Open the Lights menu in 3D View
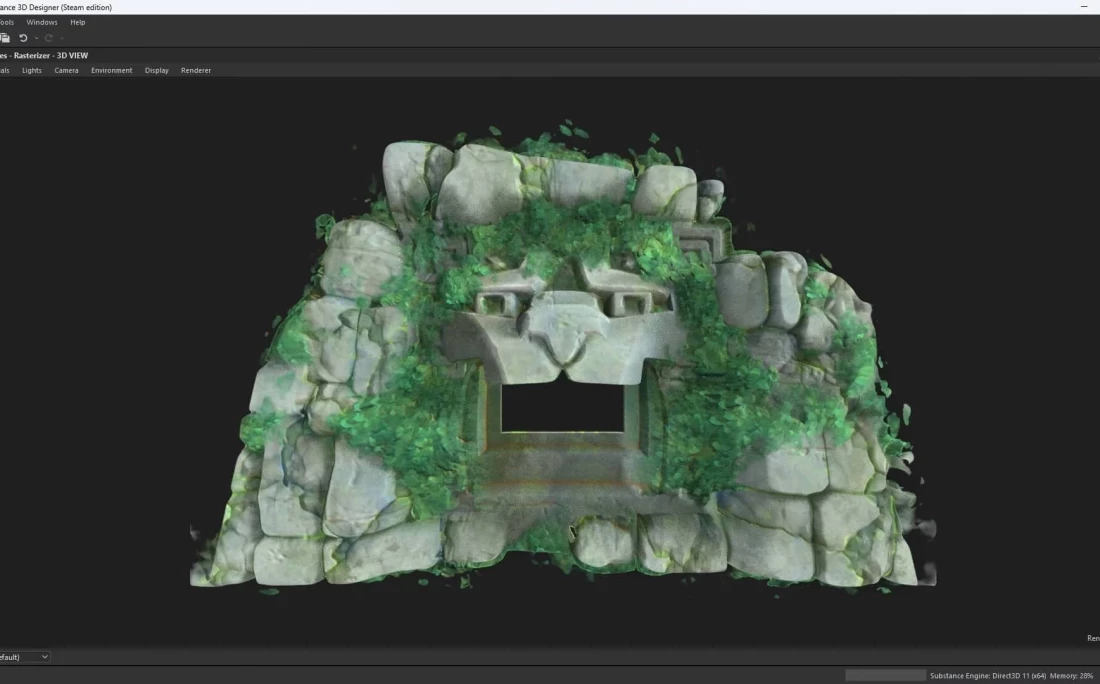The width and height of the screenshot is (1100, 684). (x=32, y=70)
